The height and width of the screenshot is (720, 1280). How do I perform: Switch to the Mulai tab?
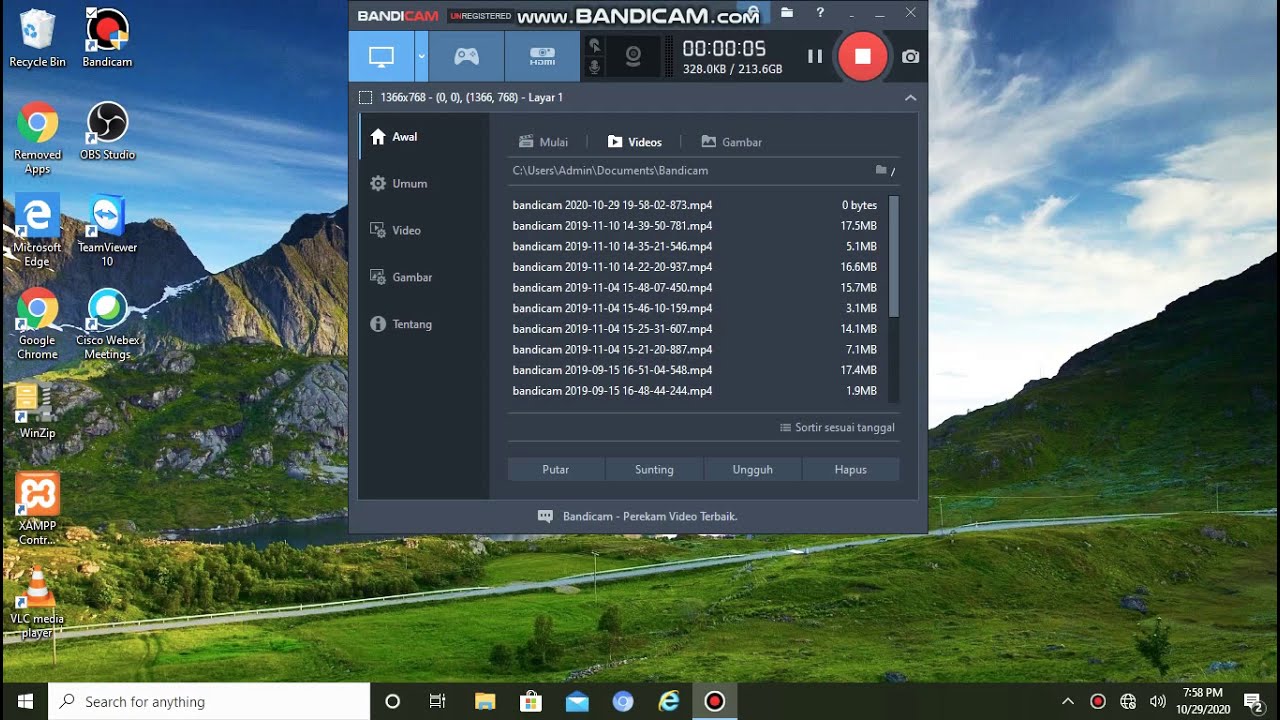544,142
